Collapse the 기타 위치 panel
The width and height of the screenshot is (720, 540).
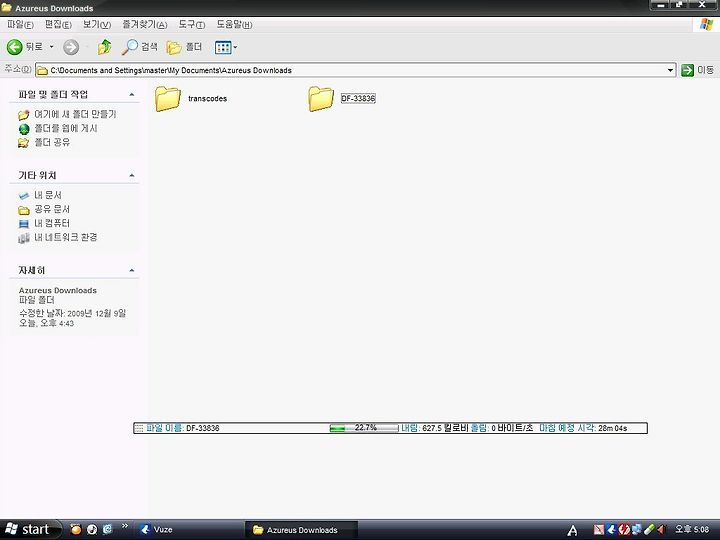coord(132,175)
